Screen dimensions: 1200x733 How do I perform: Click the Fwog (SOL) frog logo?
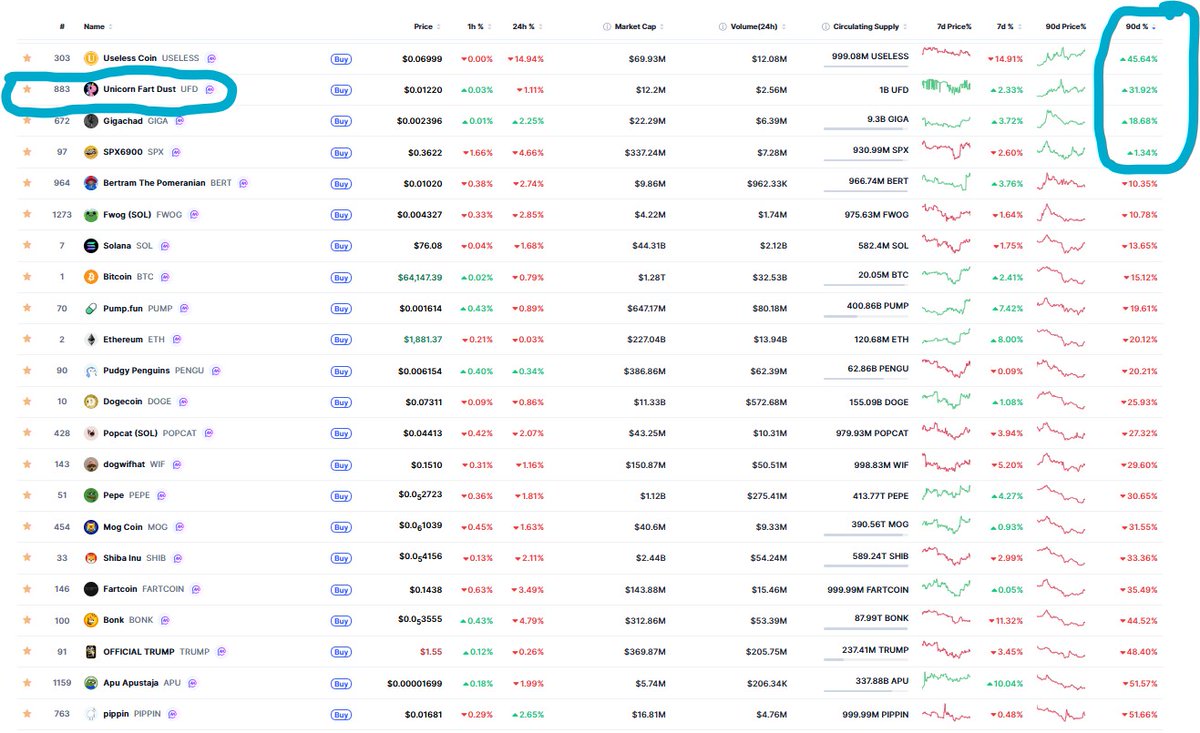(91, 215)
